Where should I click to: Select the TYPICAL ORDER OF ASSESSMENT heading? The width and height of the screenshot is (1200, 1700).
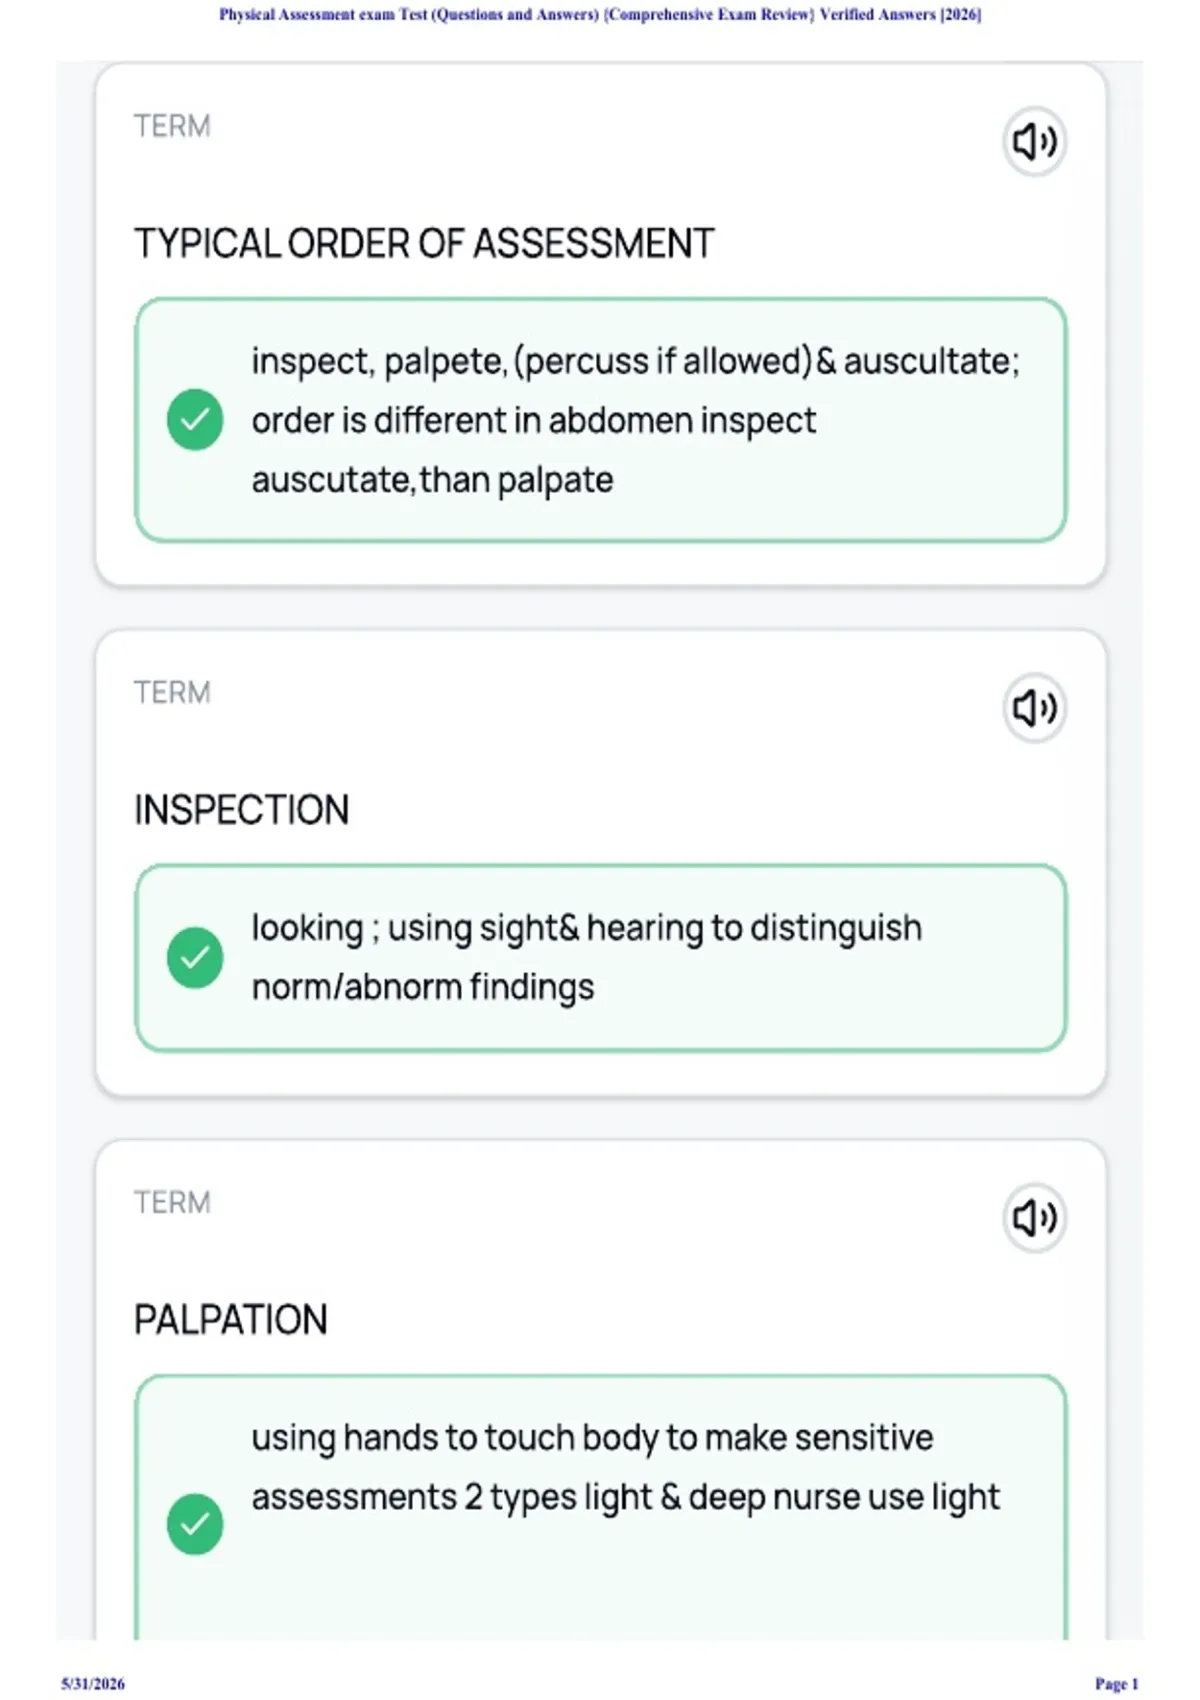point(424,243)
